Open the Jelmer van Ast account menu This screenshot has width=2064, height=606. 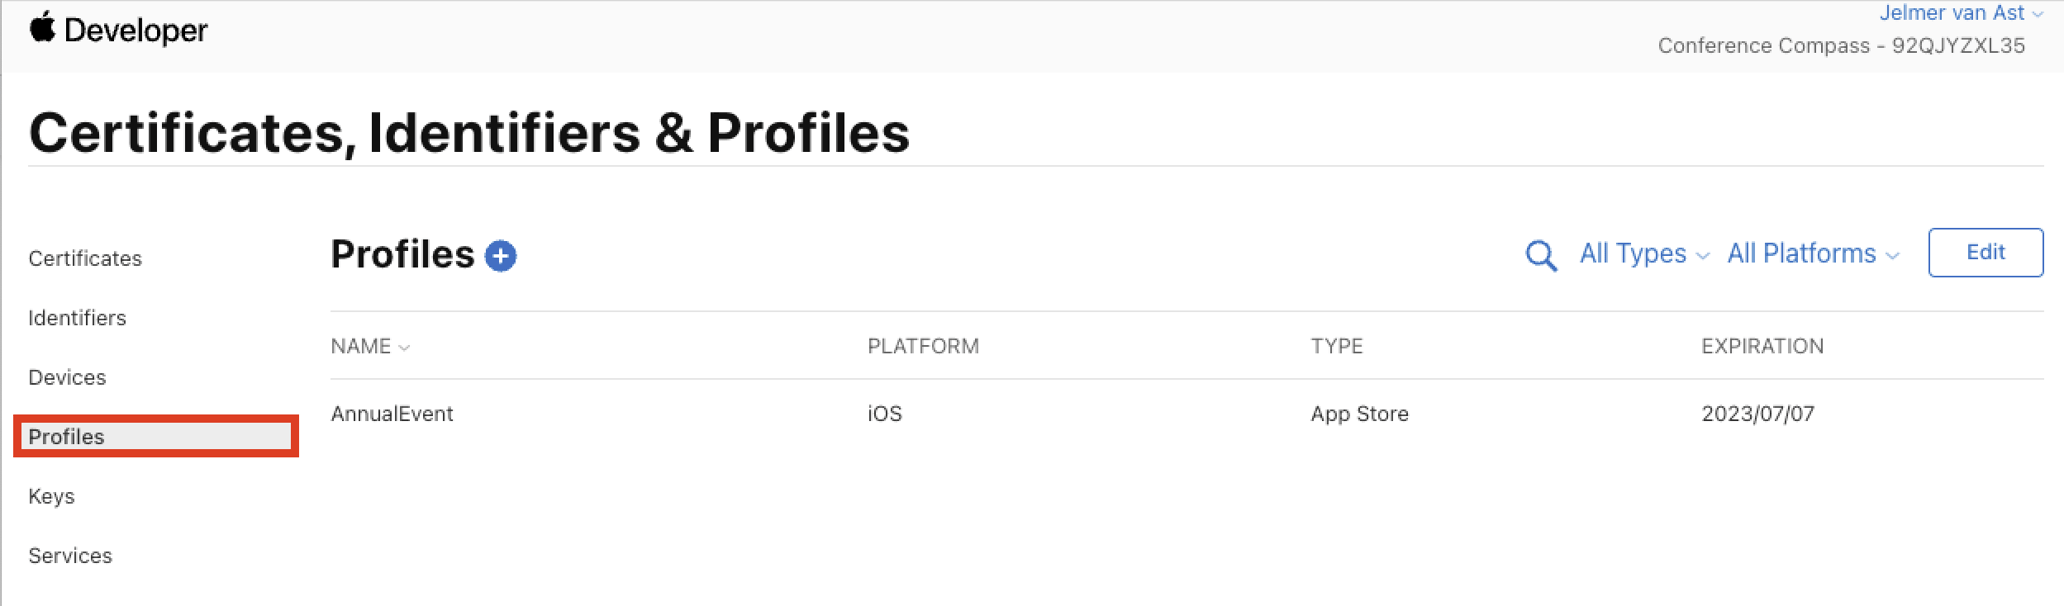(x=1961, y=13)
